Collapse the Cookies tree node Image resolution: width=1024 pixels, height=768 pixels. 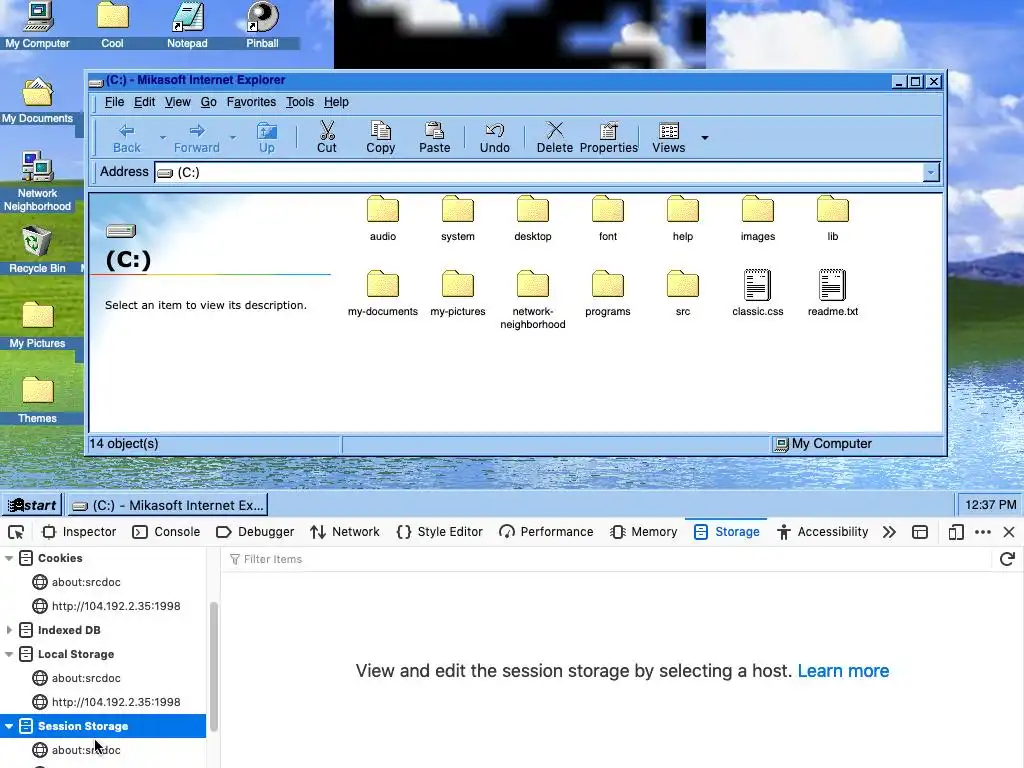click(9, 558)
